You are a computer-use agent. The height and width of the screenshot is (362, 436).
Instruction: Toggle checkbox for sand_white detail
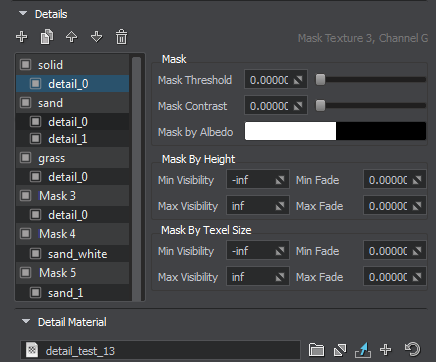[35, 254]
